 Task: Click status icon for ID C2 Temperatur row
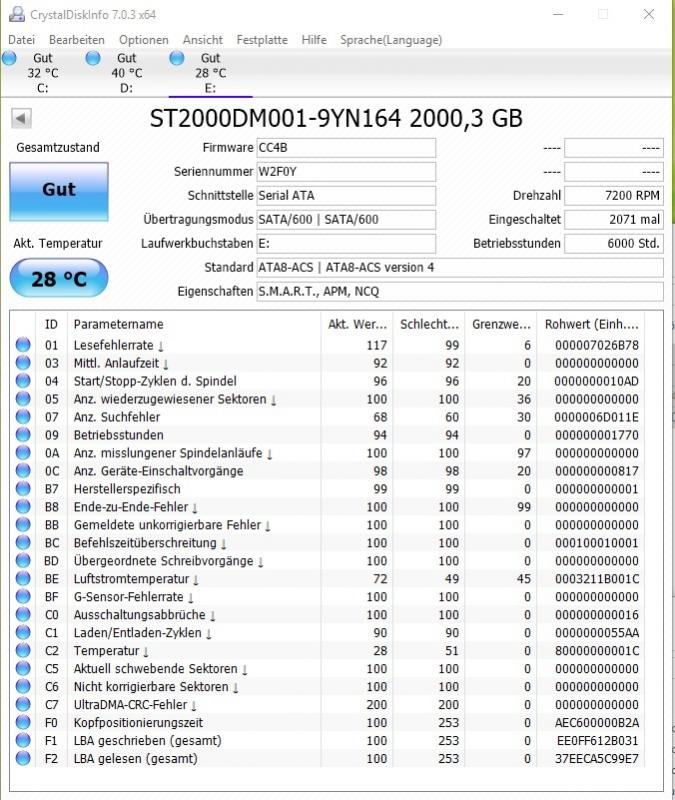23,651
